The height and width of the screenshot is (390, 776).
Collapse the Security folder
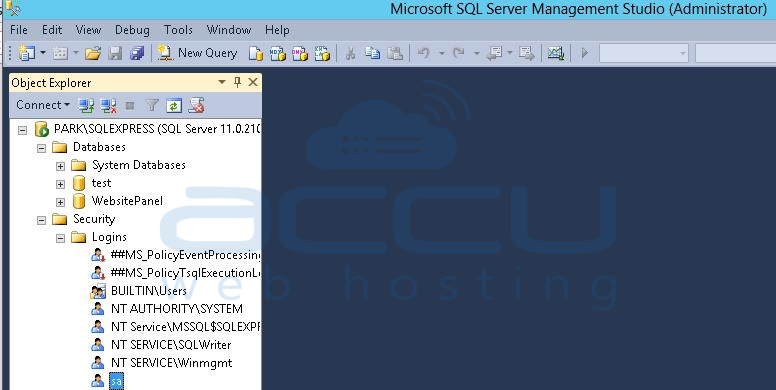coord(42,220)
